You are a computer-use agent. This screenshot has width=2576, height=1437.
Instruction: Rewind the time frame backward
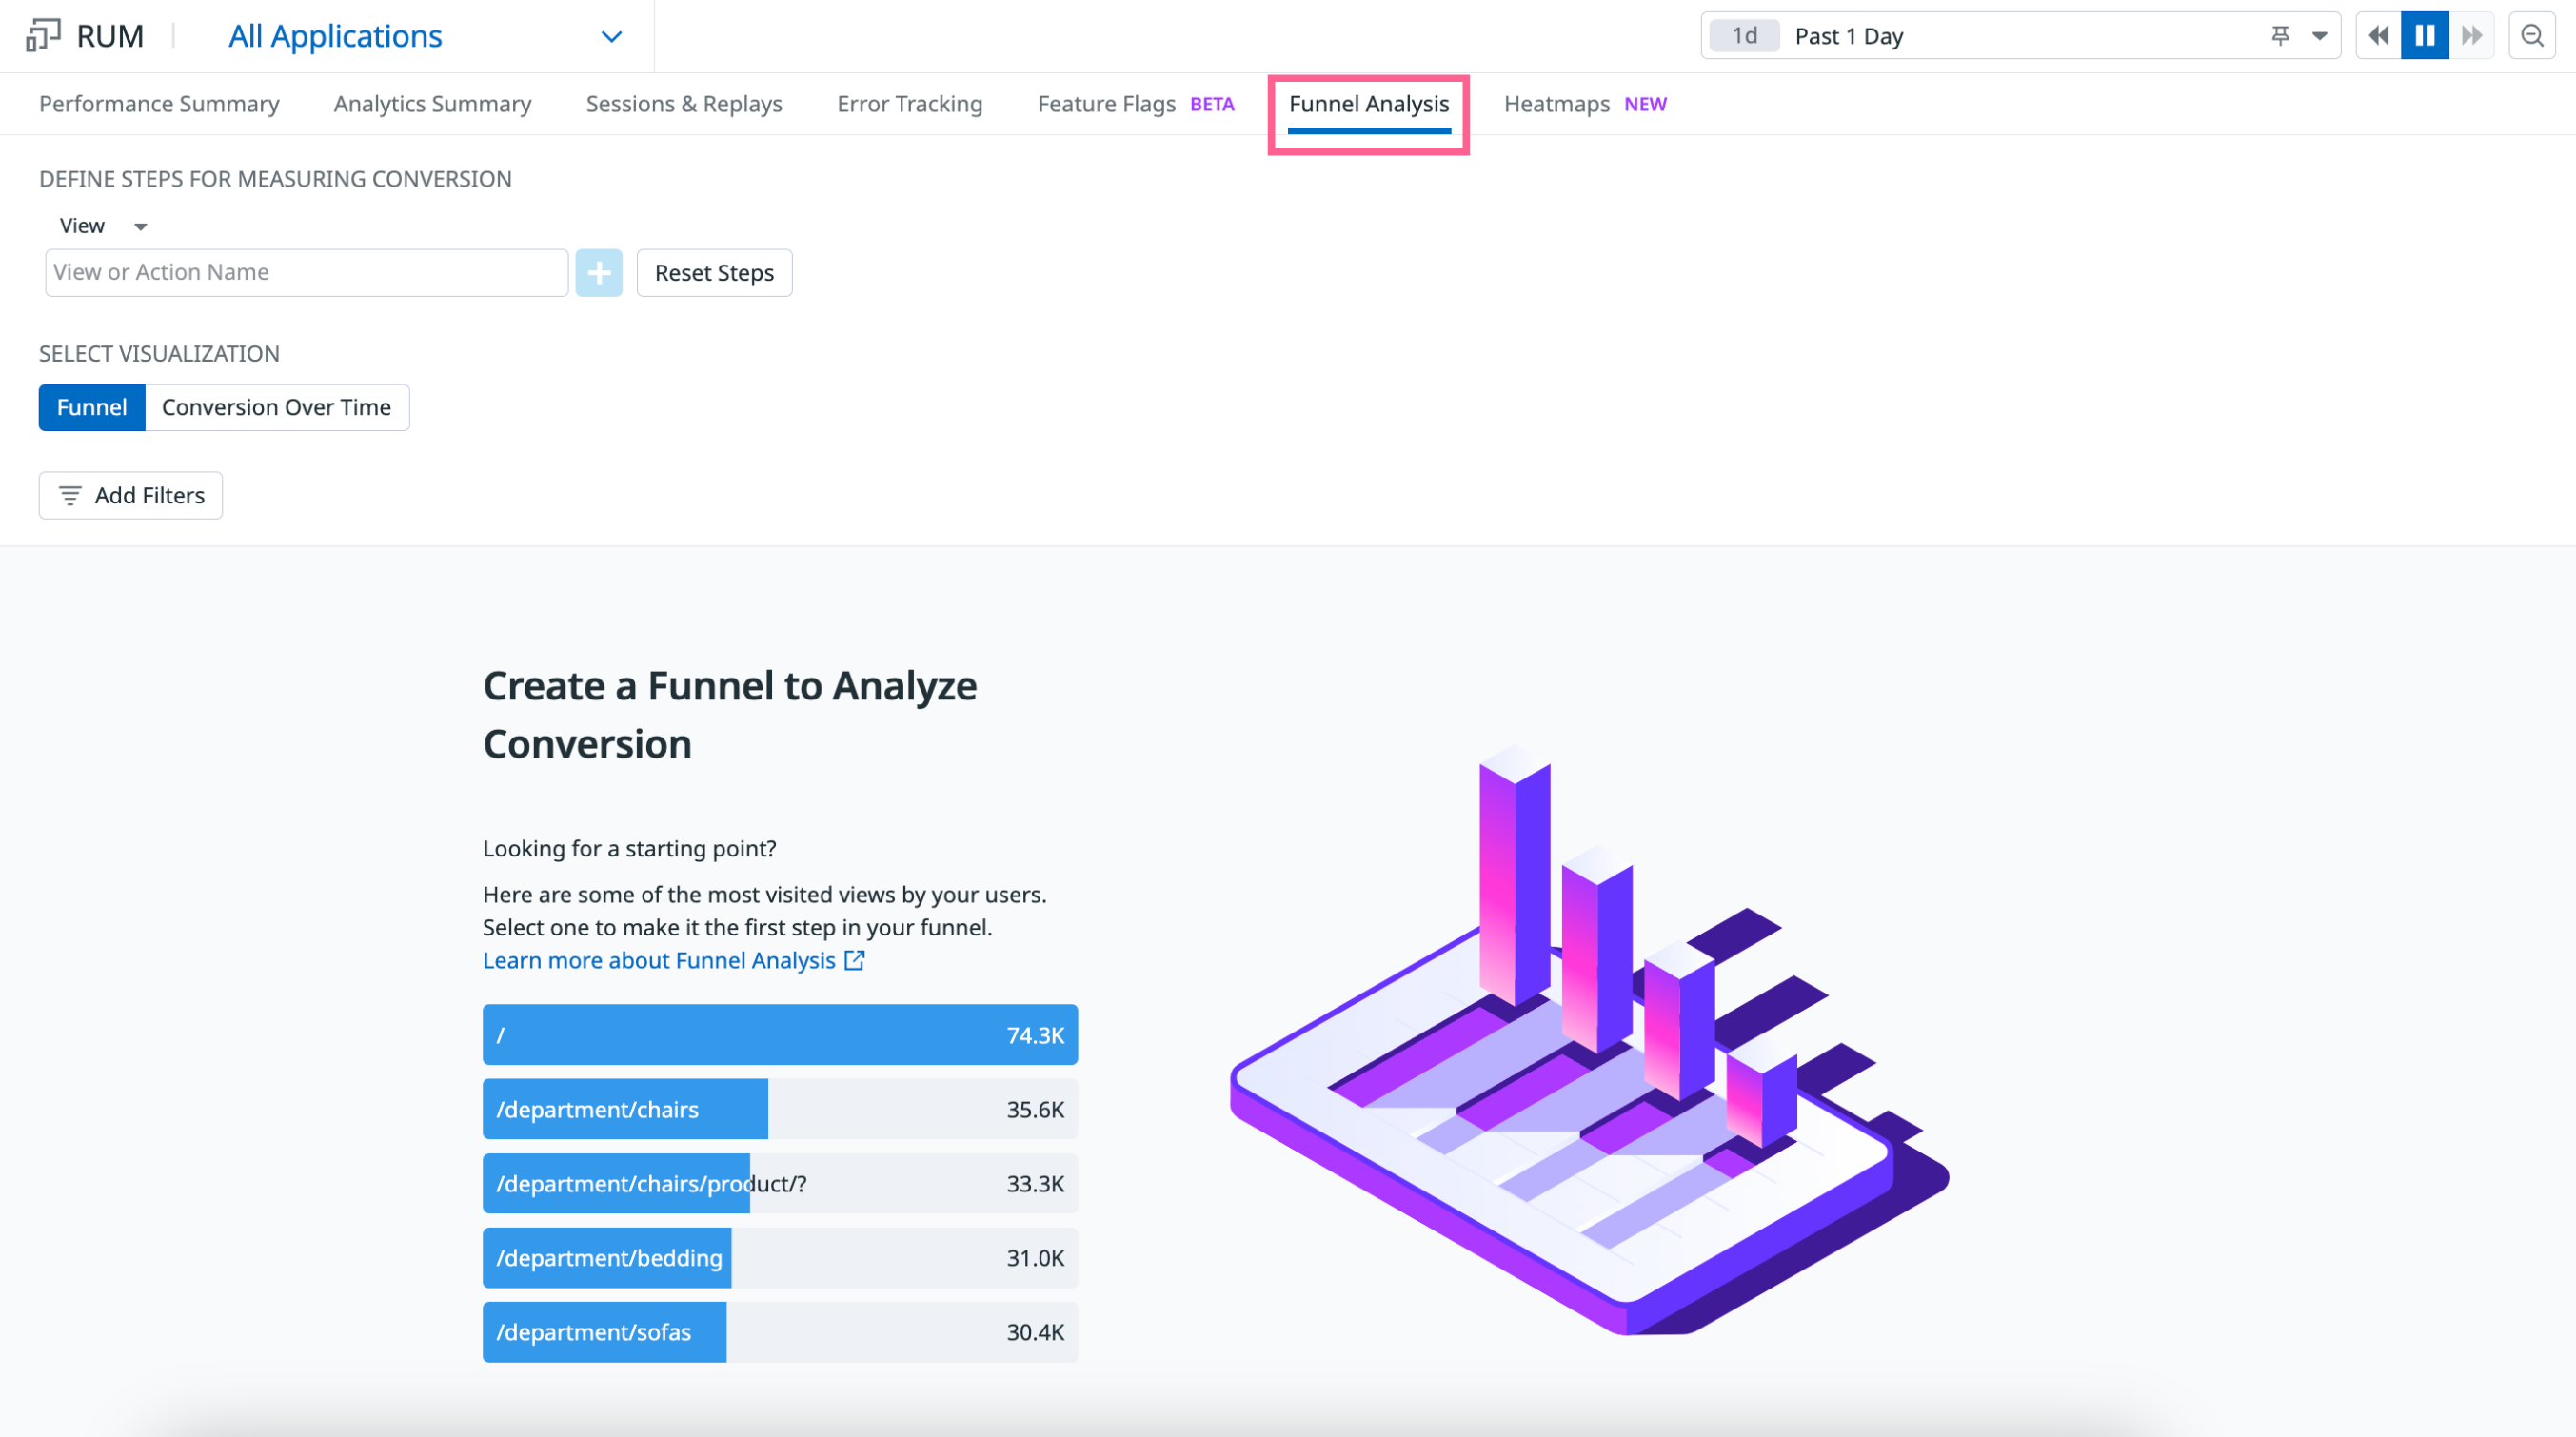(x=2379, y=36)
